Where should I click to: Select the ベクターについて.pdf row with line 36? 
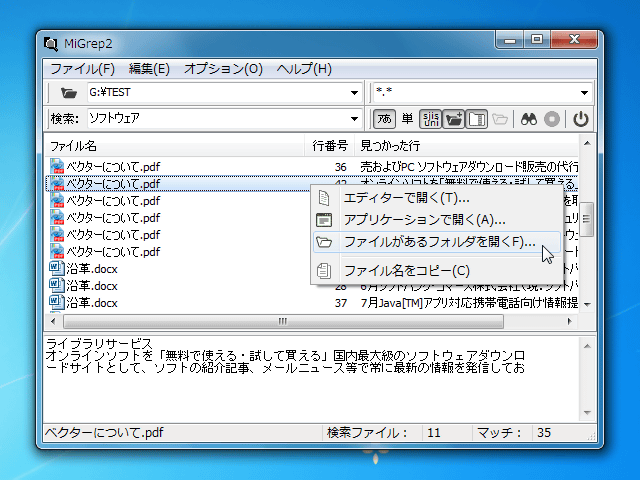(312, 167)
